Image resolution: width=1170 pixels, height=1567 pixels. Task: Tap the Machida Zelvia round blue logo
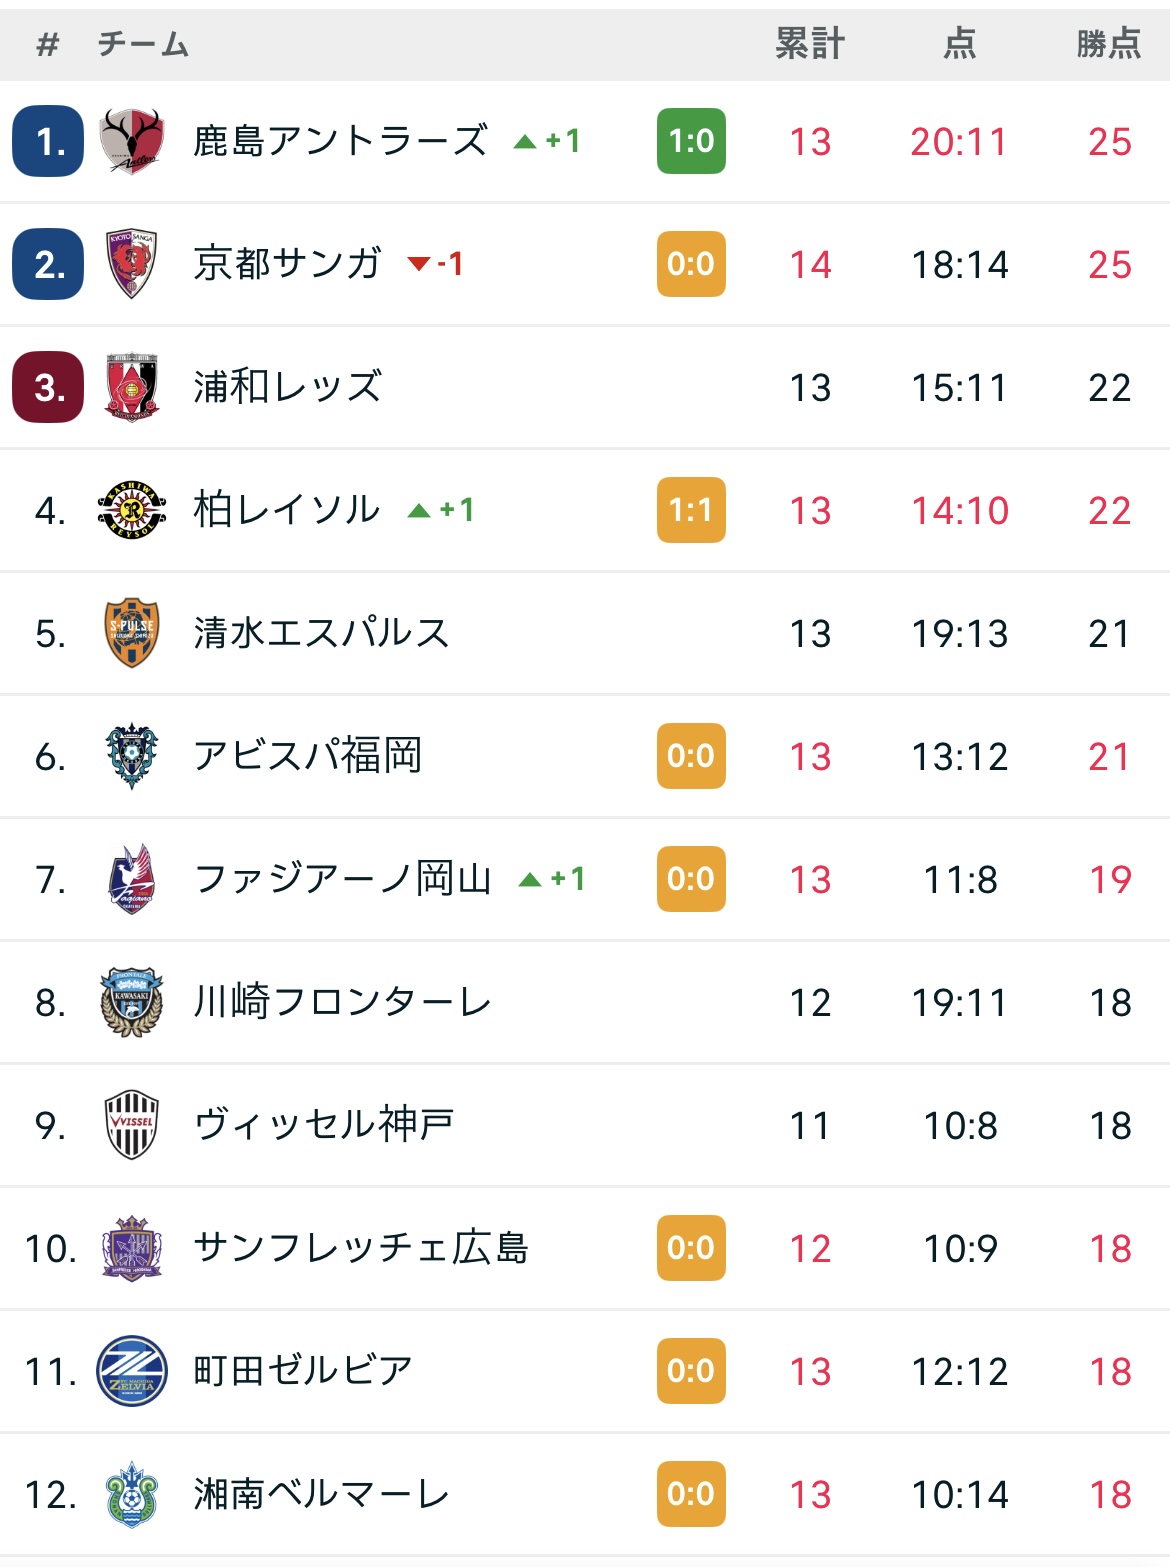click(x=131, y=1371)
